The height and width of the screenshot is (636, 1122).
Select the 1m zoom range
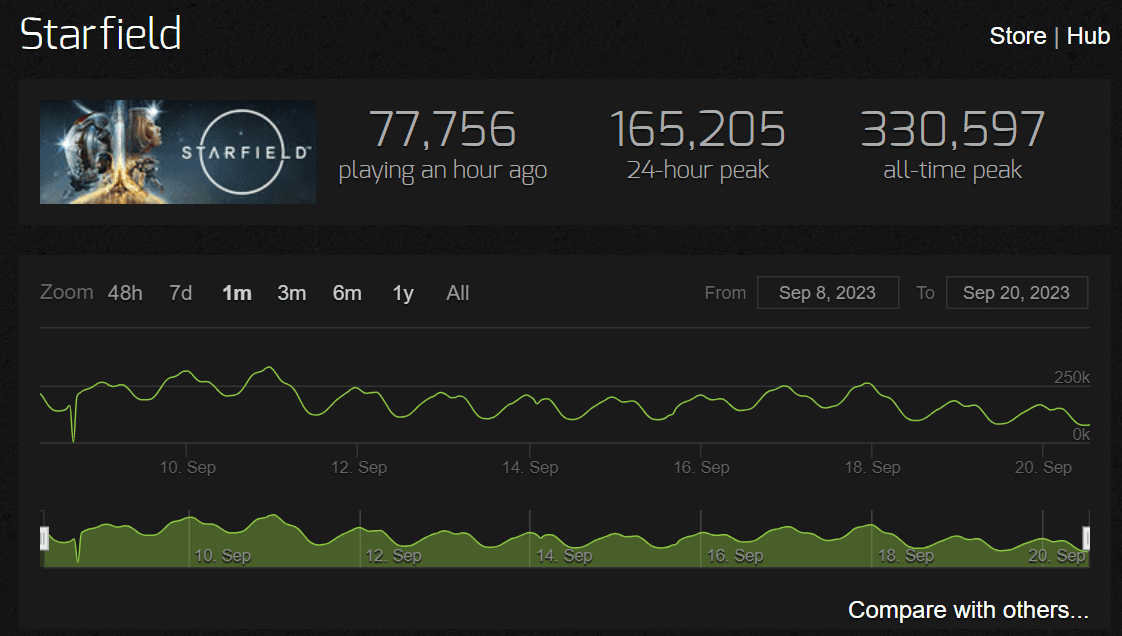[236, 293]
